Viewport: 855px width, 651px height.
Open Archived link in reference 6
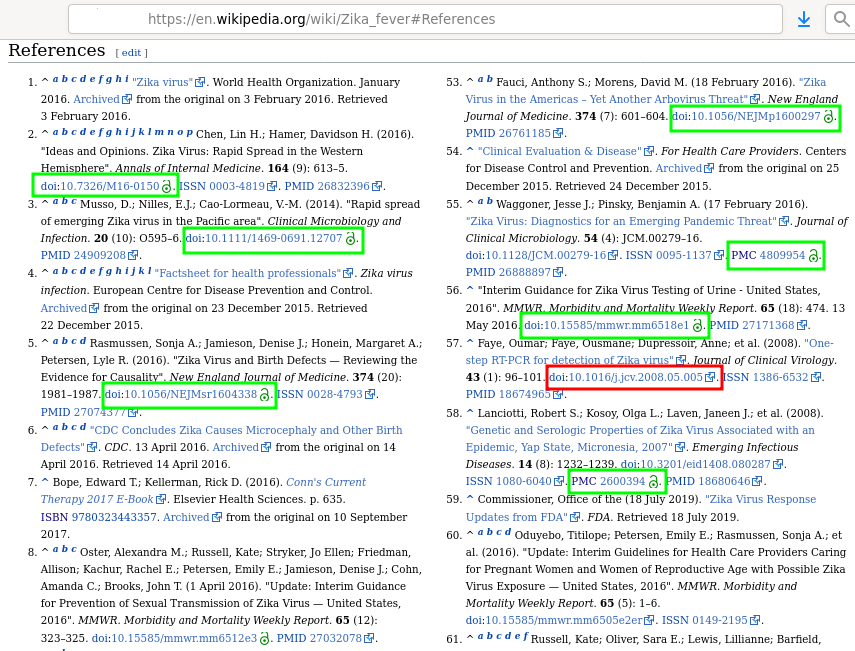pos(236,447)
